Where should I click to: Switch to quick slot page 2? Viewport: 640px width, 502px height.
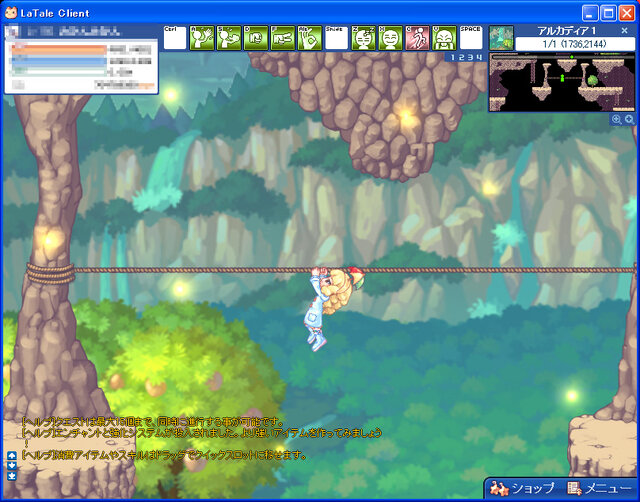pos(461,58)
